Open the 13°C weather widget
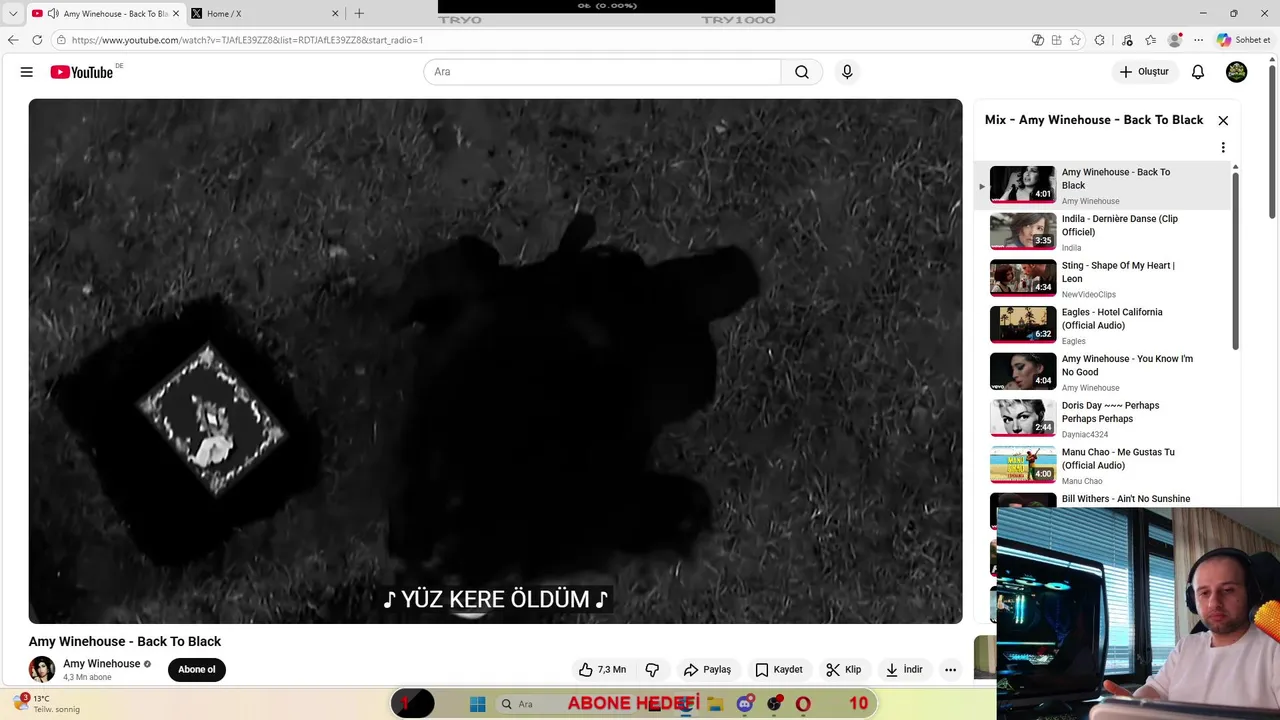The width and height of the screenshot is (1280, 720). coord(46,703)
